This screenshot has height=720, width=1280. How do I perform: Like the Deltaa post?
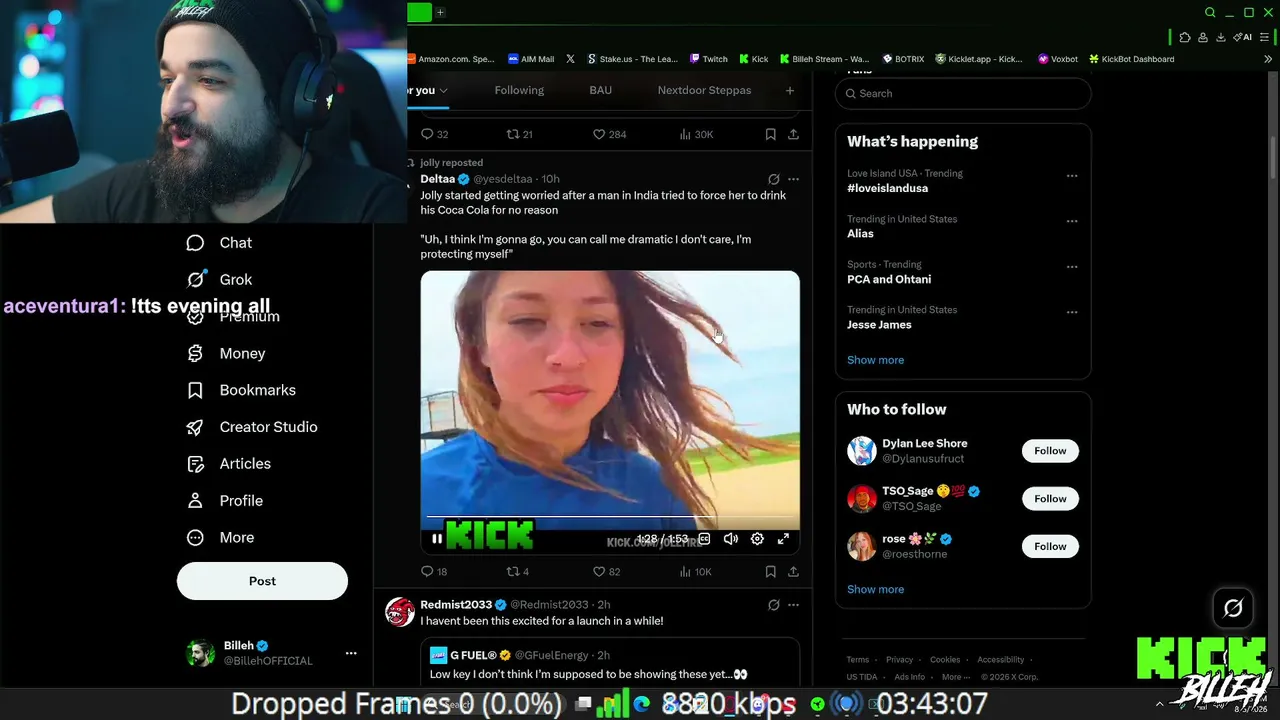(607, 571)
